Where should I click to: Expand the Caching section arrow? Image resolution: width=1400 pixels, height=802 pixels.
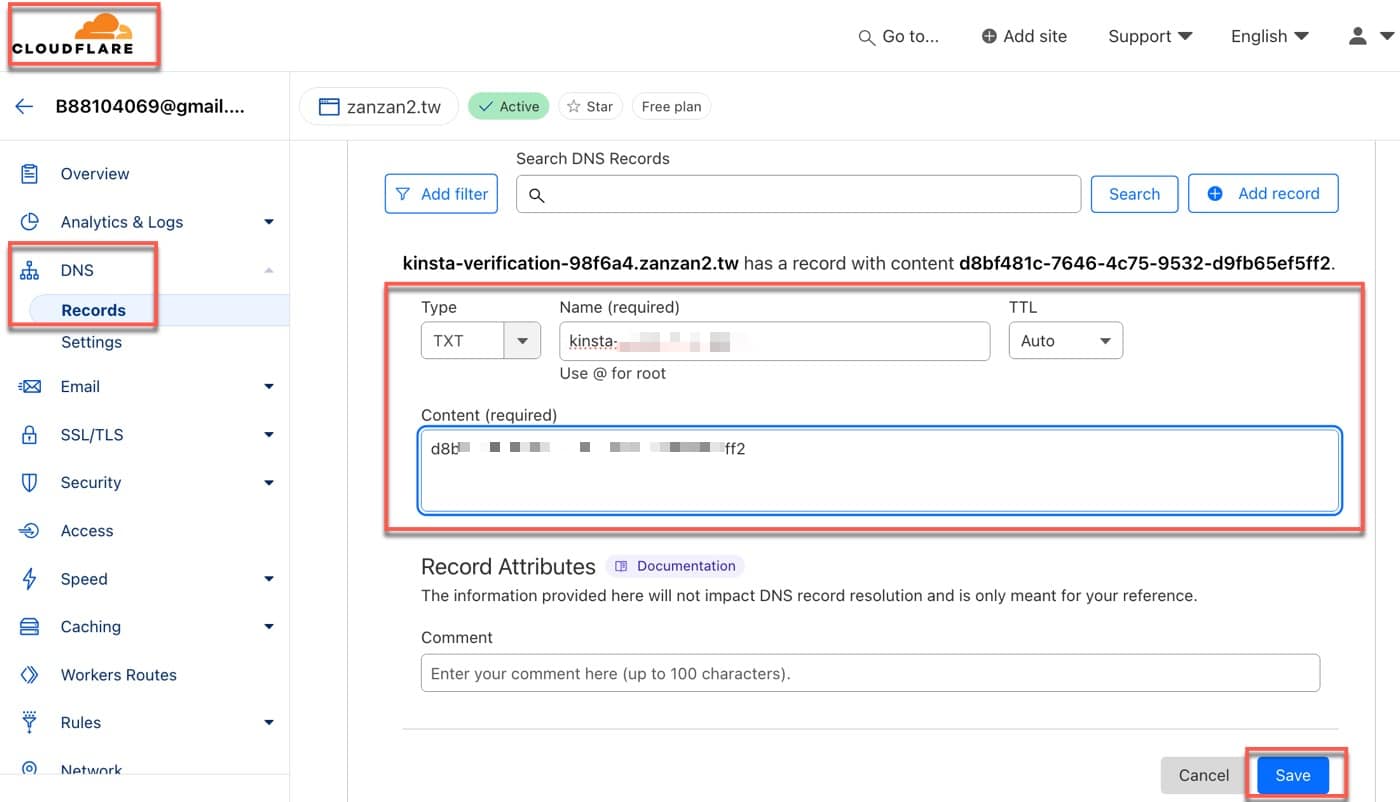[269, 627]
